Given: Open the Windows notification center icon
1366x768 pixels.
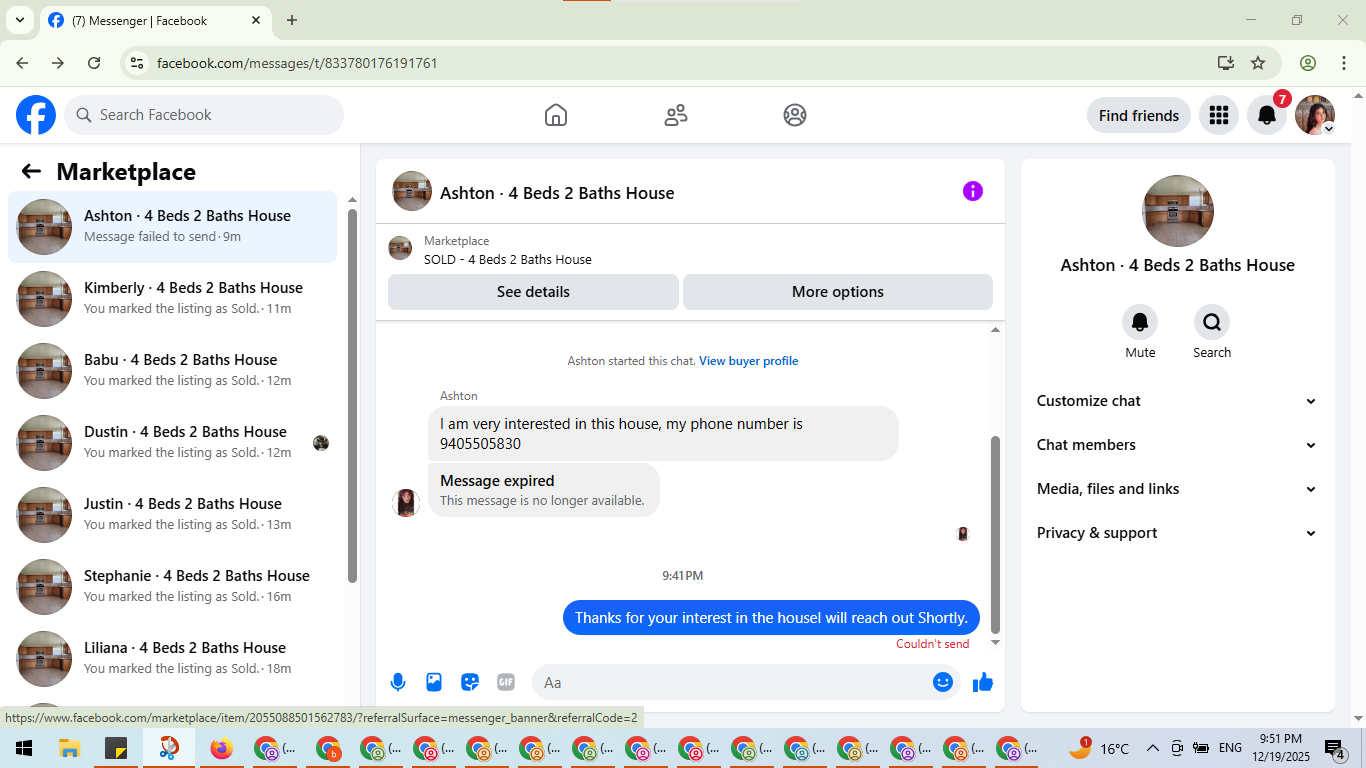Looking at the screenshot, I should [x=1335, y=748].
